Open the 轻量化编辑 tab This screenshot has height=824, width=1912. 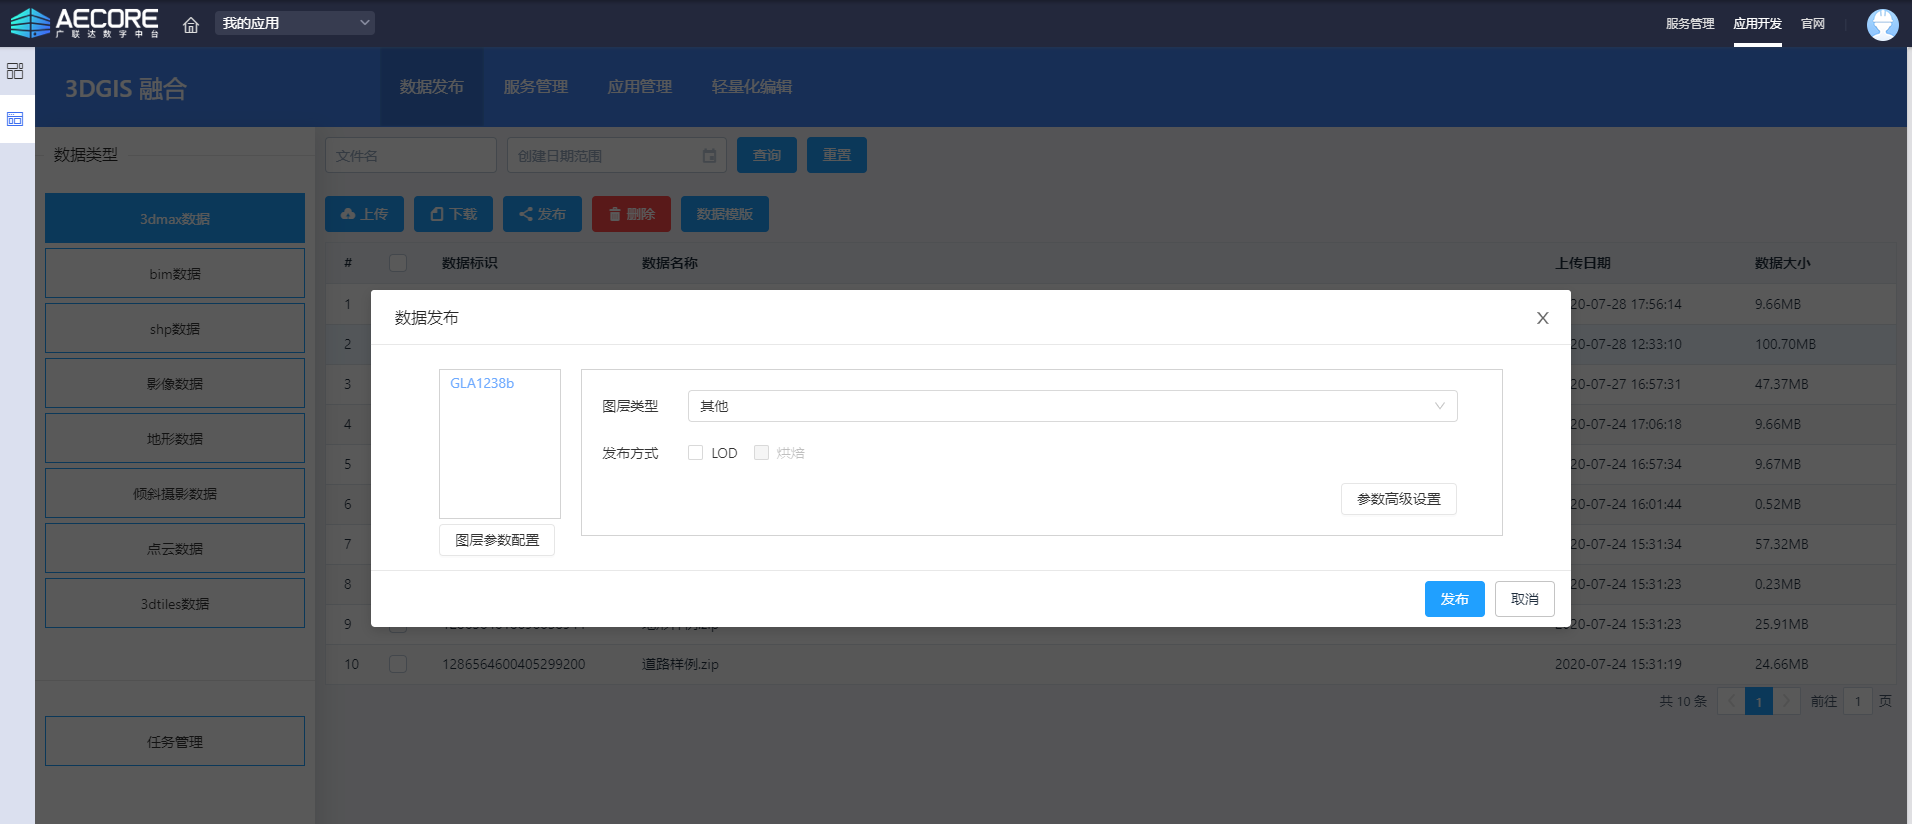(x=751, y=87)
